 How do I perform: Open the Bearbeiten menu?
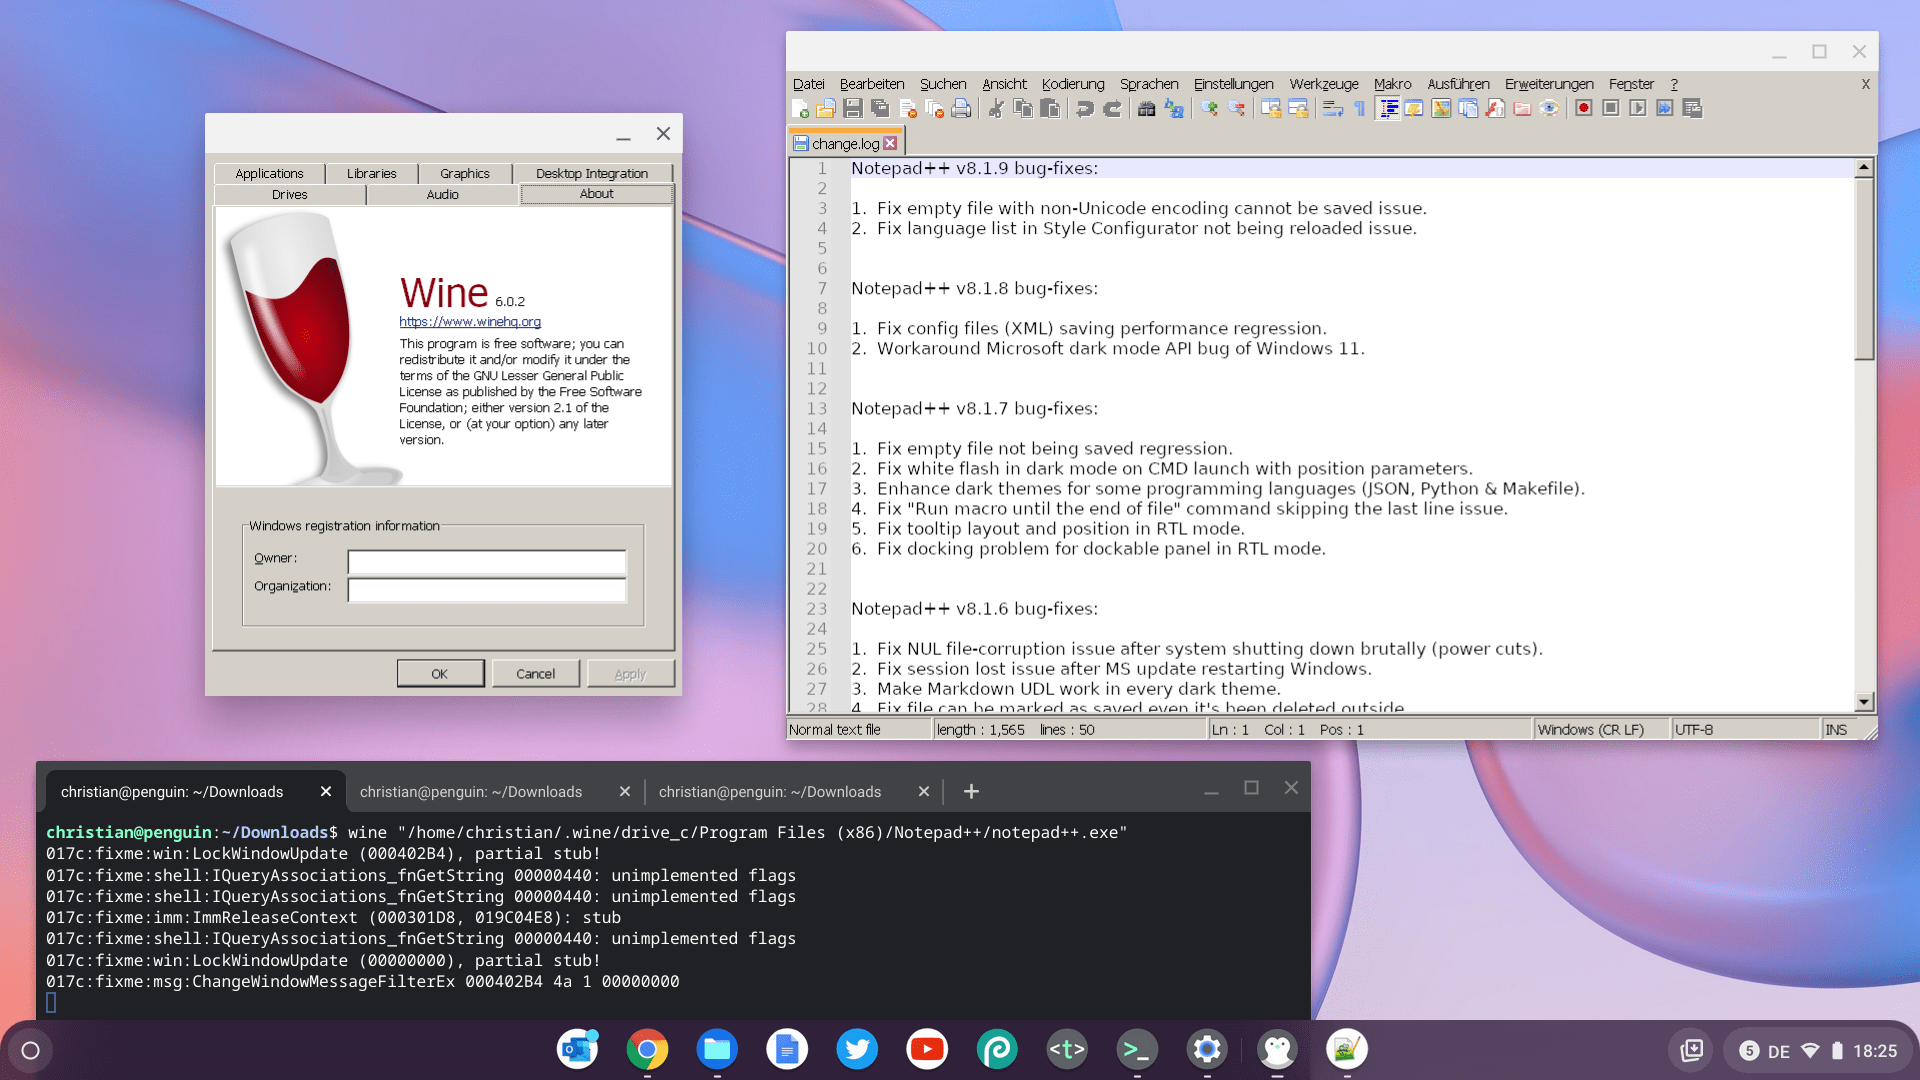click(872, 84)
